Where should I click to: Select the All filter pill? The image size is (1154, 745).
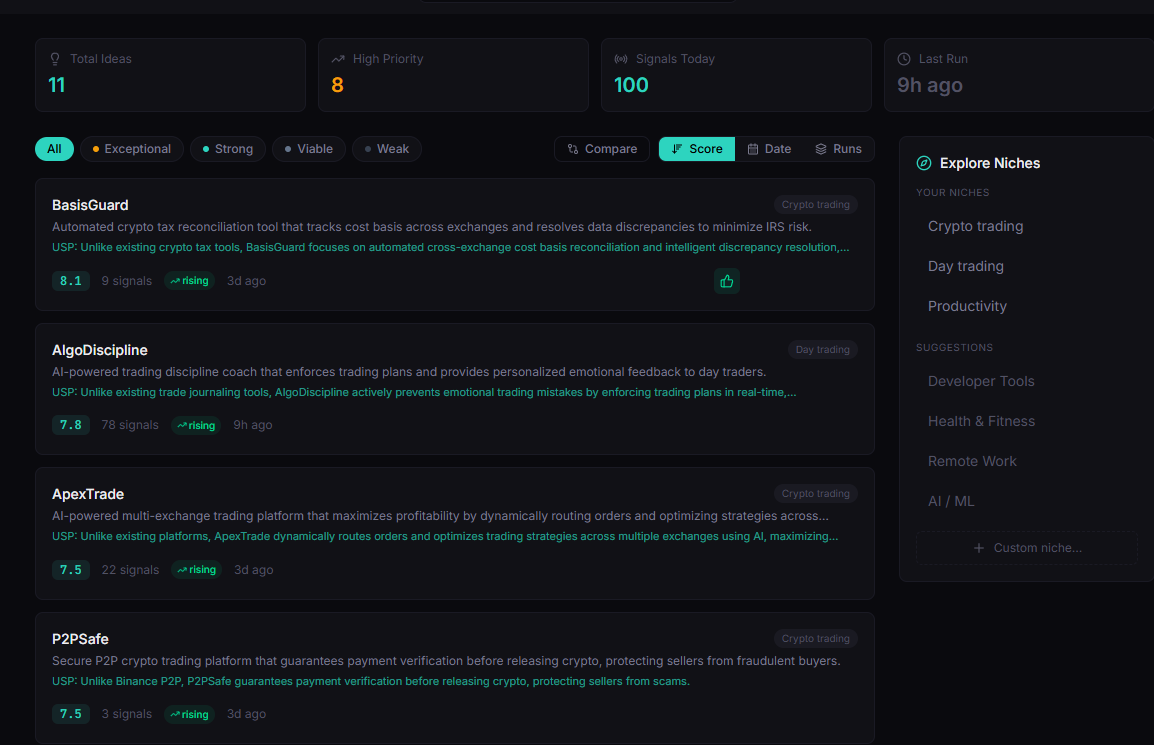click(x=54, y=149)
